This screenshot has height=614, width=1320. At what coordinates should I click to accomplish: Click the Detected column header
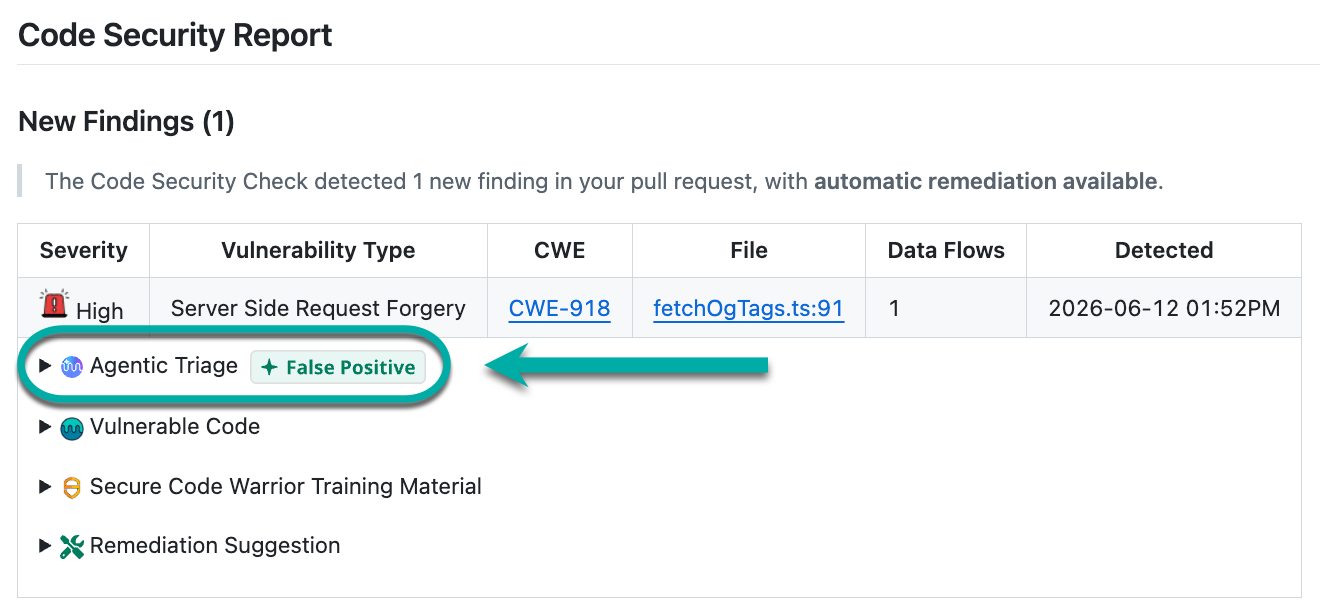point(1164,250)
